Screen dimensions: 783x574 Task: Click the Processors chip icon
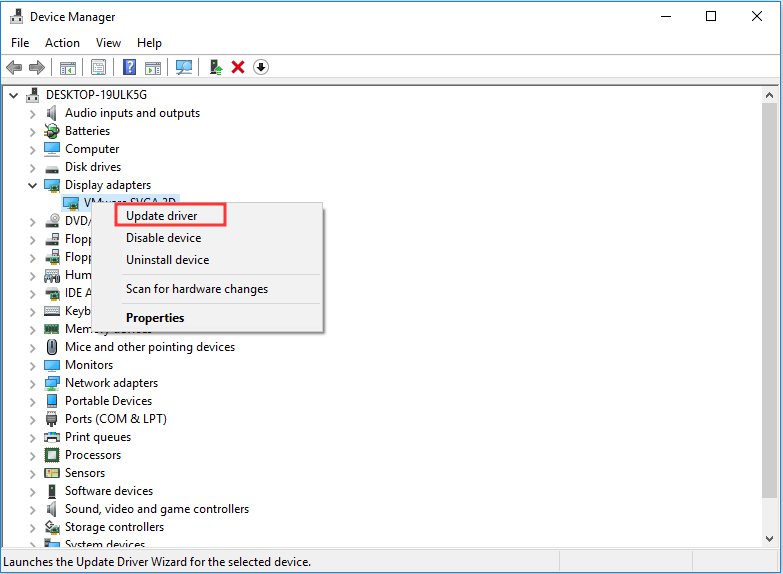tap(52, 455)
